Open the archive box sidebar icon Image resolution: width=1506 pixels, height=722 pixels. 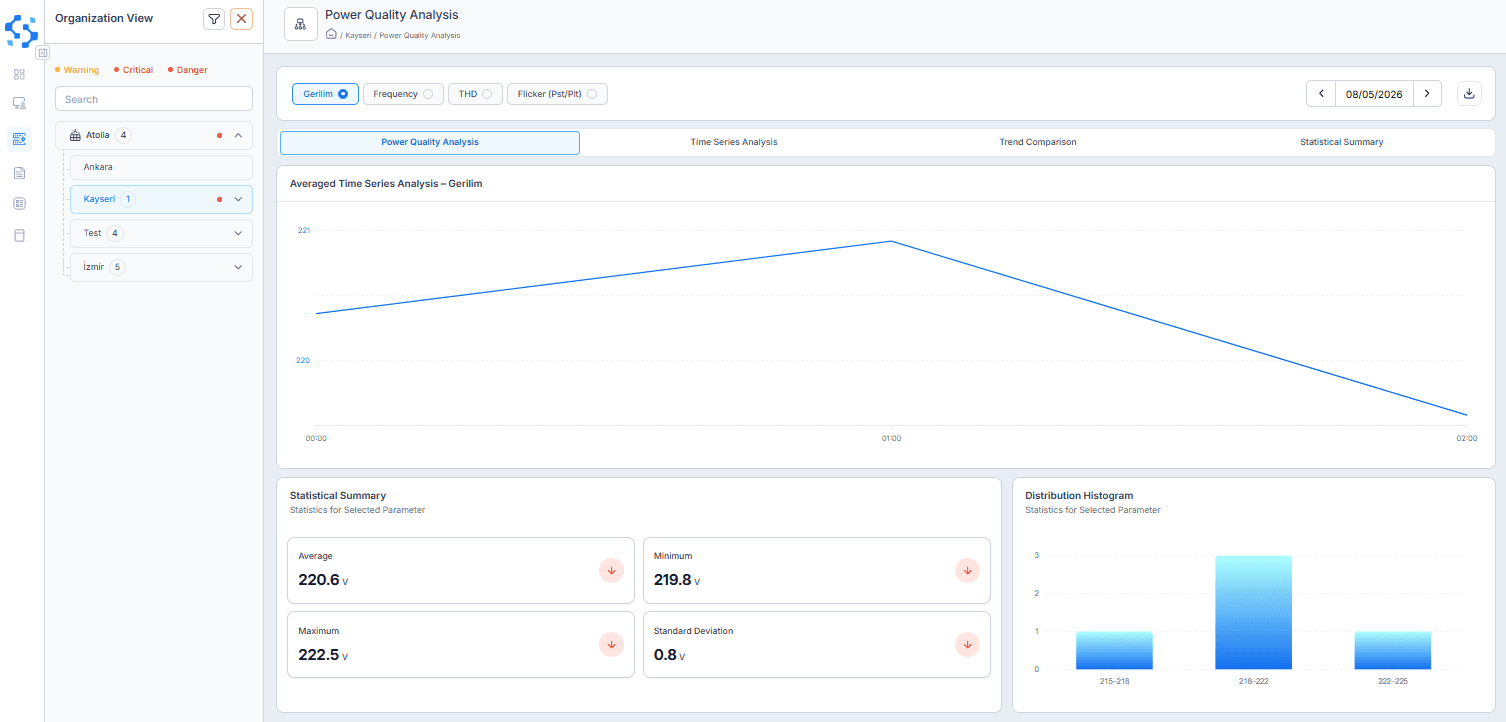pyautogui.click(x=19, y=236)
